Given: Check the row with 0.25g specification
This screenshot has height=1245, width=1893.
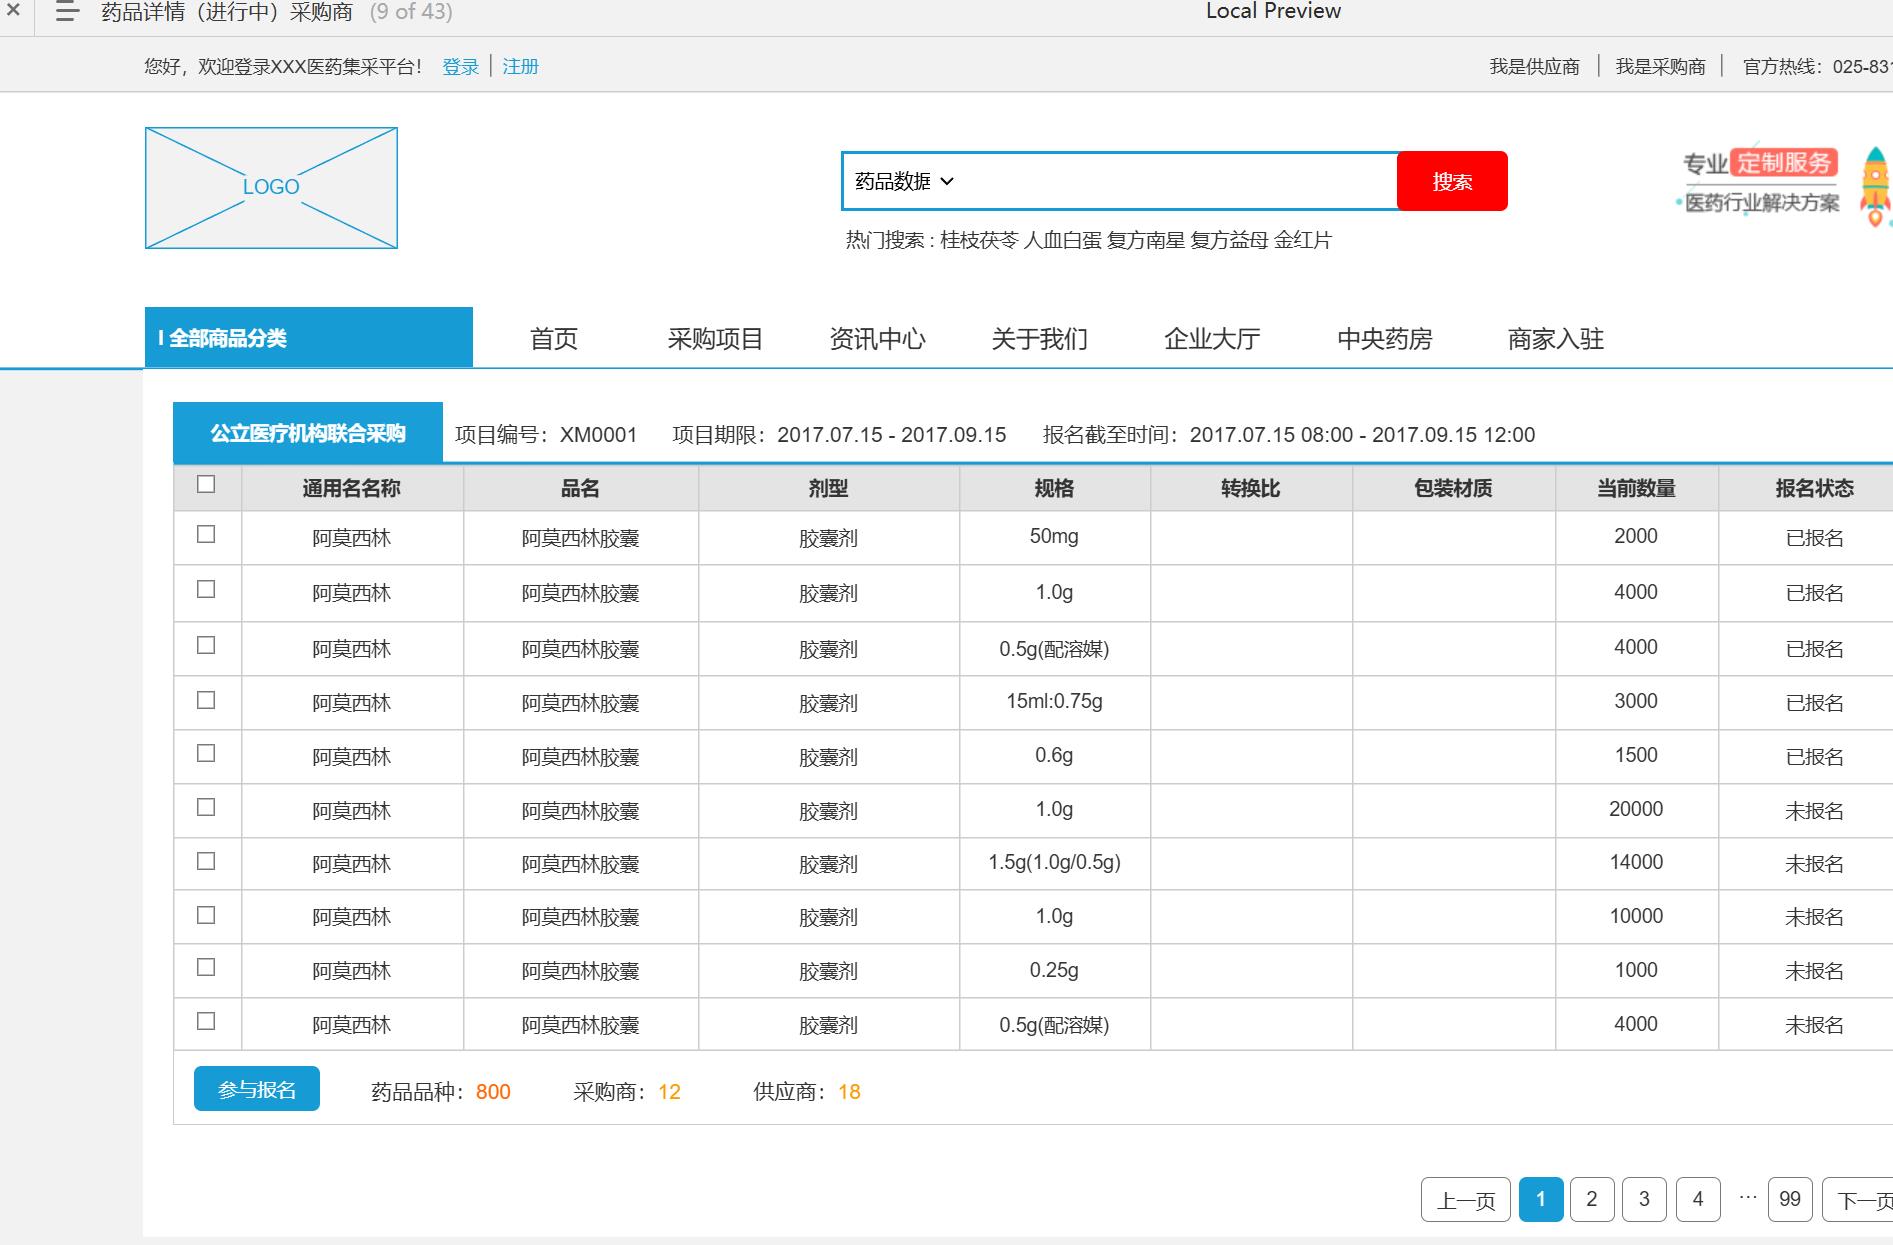Looking at the screenshot, I should [x=206, y=967].
